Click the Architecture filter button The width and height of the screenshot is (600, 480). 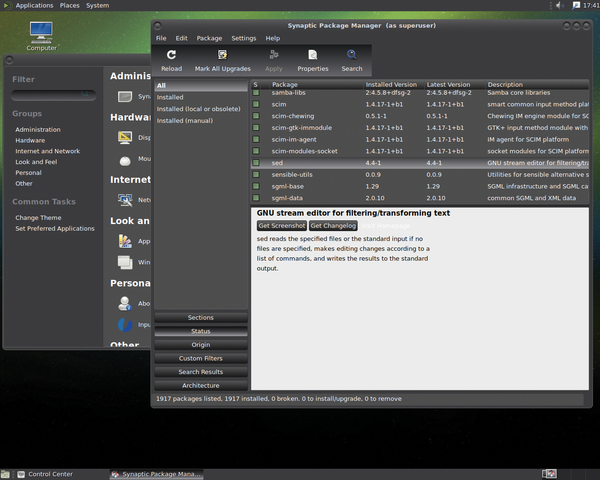tap(201, 385)
